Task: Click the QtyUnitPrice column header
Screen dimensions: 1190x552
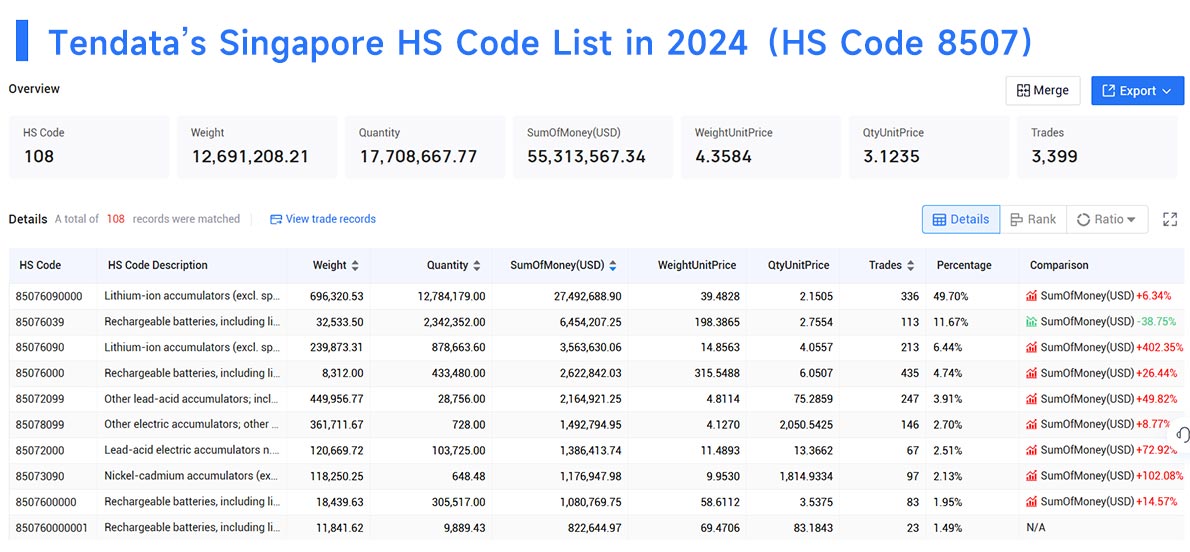Action: (x=798, y=266)
